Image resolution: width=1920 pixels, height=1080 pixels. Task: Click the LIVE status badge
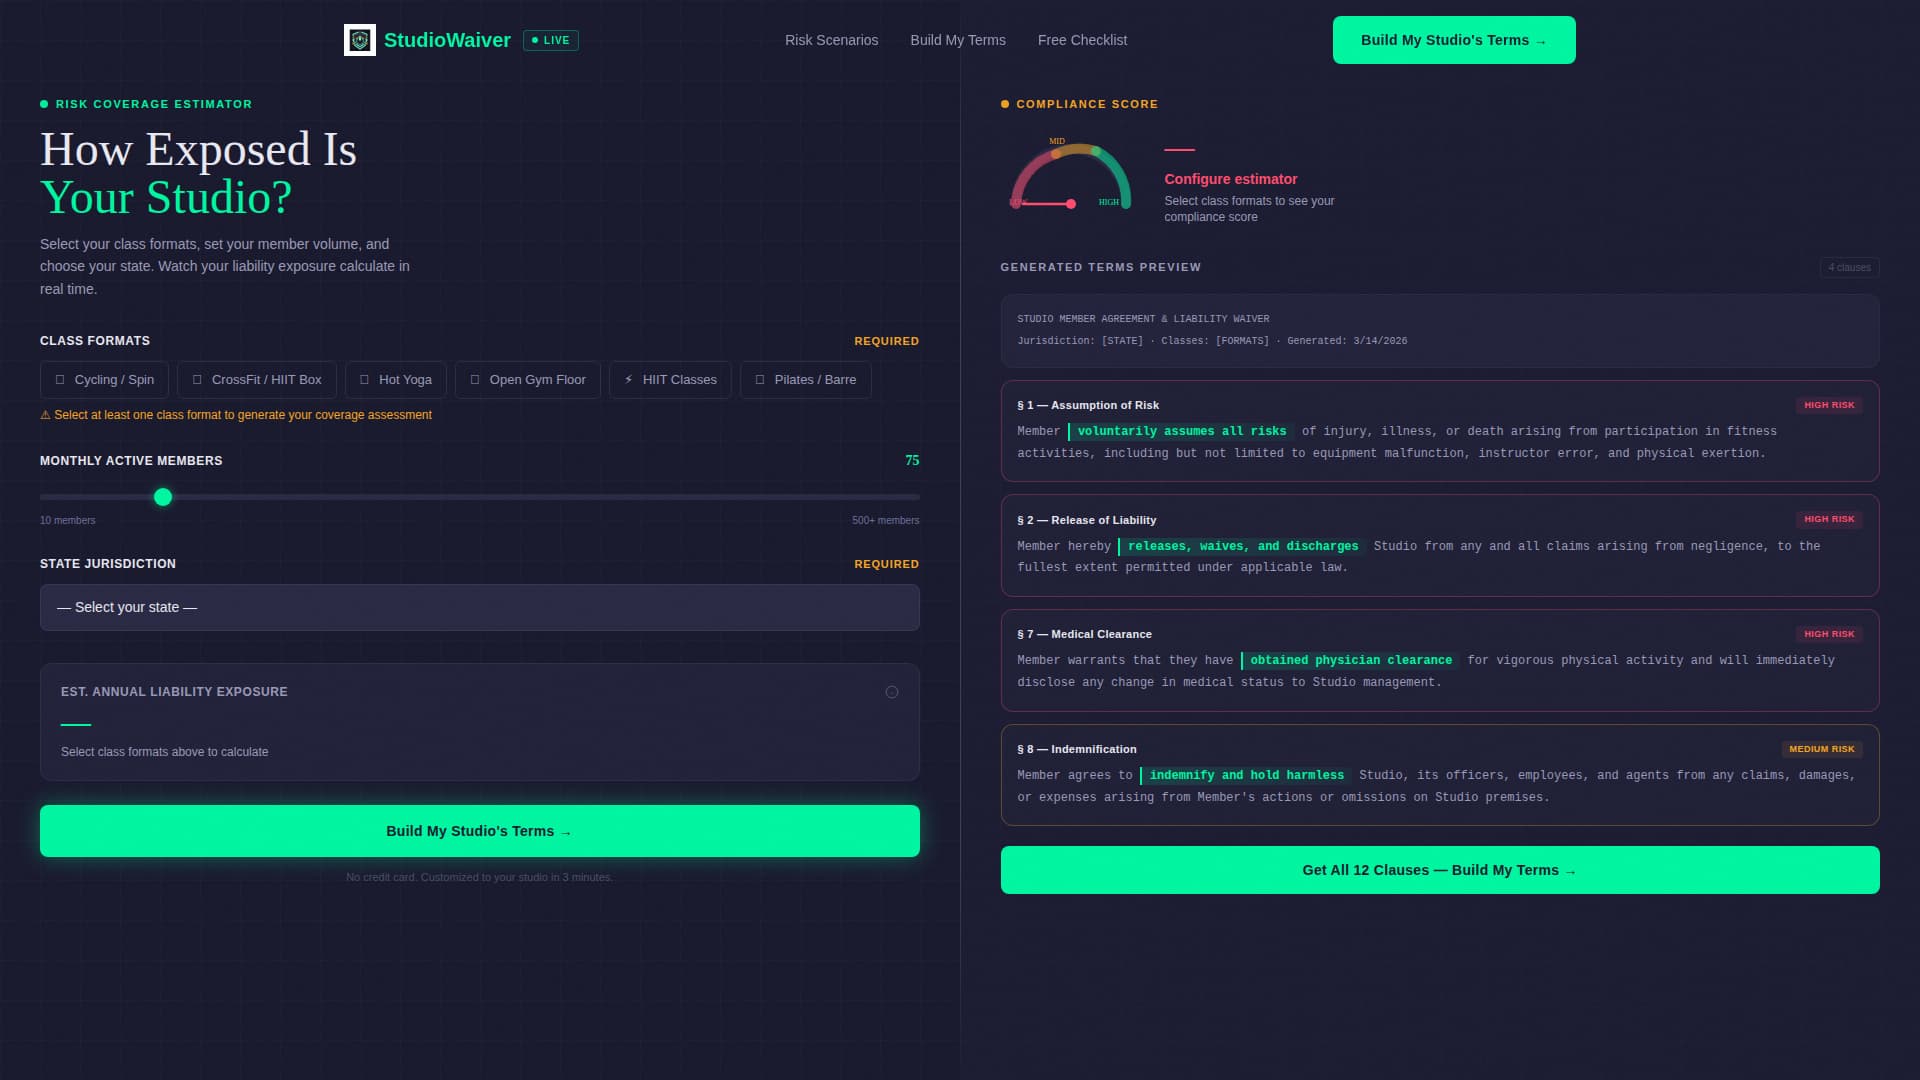551,40
